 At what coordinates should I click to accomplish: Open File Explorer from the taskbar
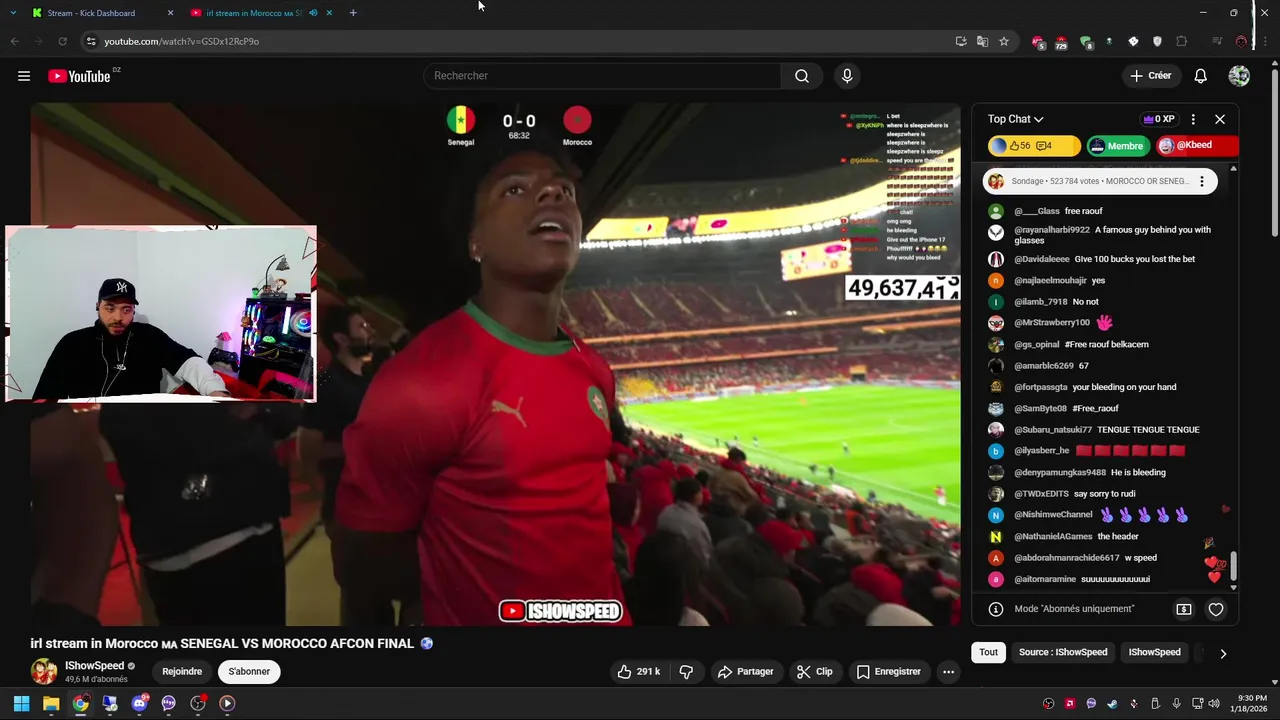(51, 703)
